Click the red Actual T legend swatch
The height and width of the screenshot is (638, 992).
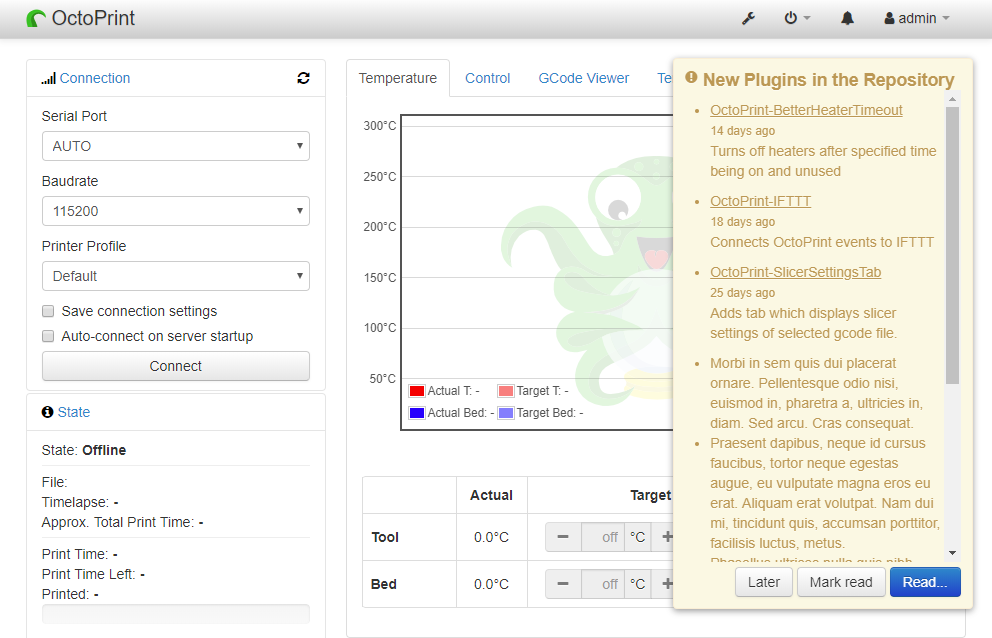417,391
